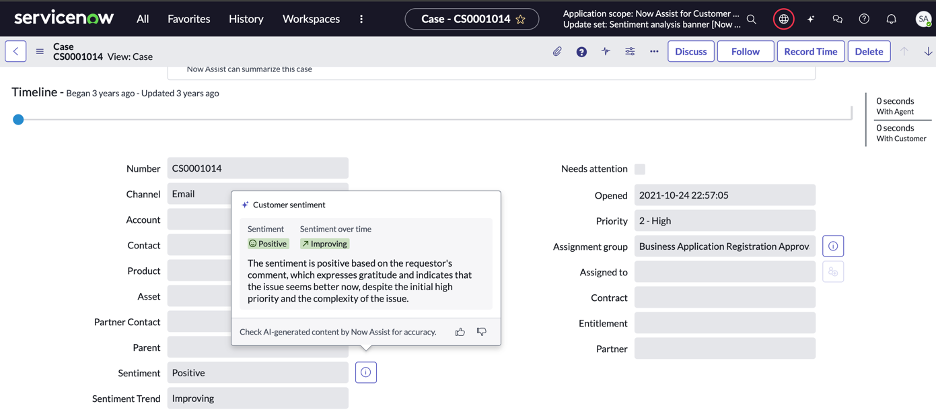The width and height of the screenshot is (936, 410).
Task: Click the Now Assist sparkle icon in form toolbar
Action: (606, 51)
